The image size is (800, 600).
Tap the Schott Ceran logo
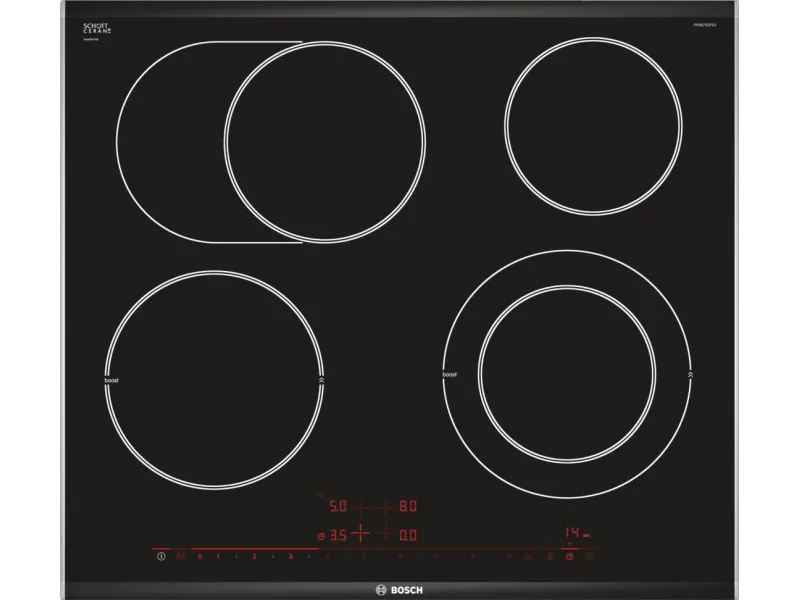point(97,31)
